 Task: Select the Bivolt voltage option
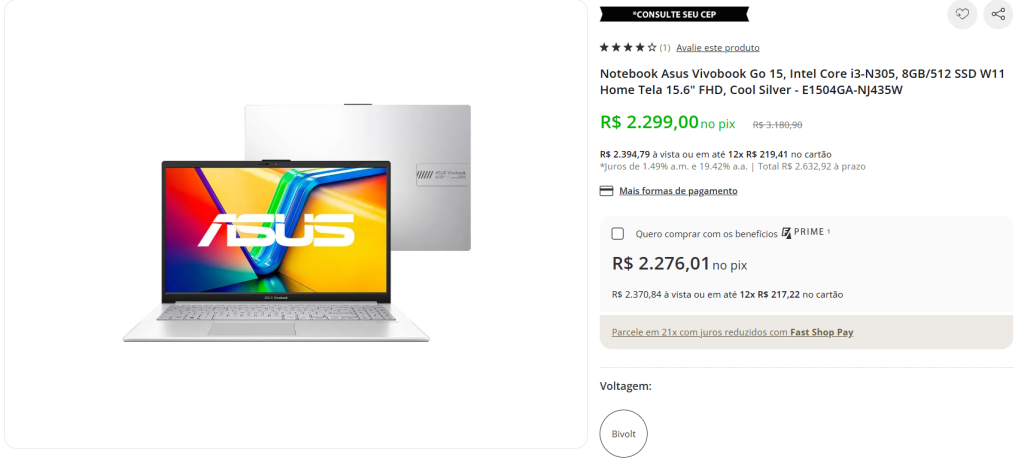coord(623,433)
